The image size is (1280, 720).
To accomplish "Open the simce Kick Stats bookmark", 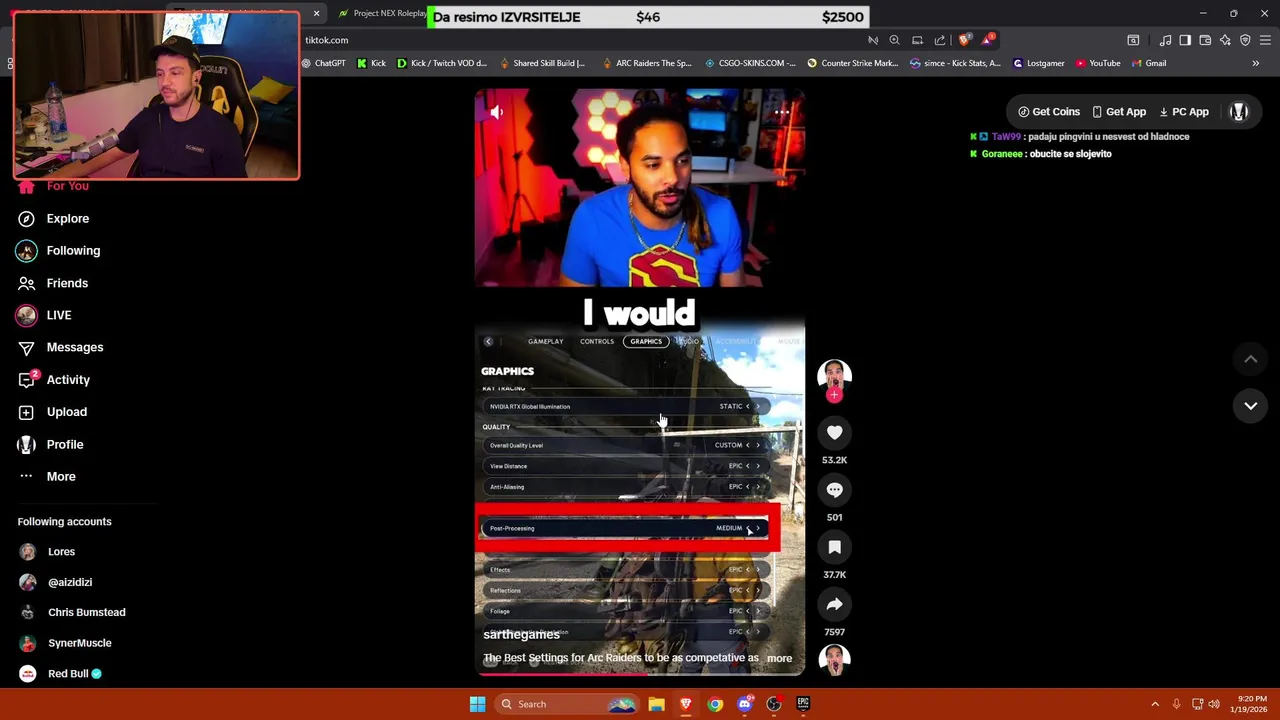I will (x=955, y=63).
